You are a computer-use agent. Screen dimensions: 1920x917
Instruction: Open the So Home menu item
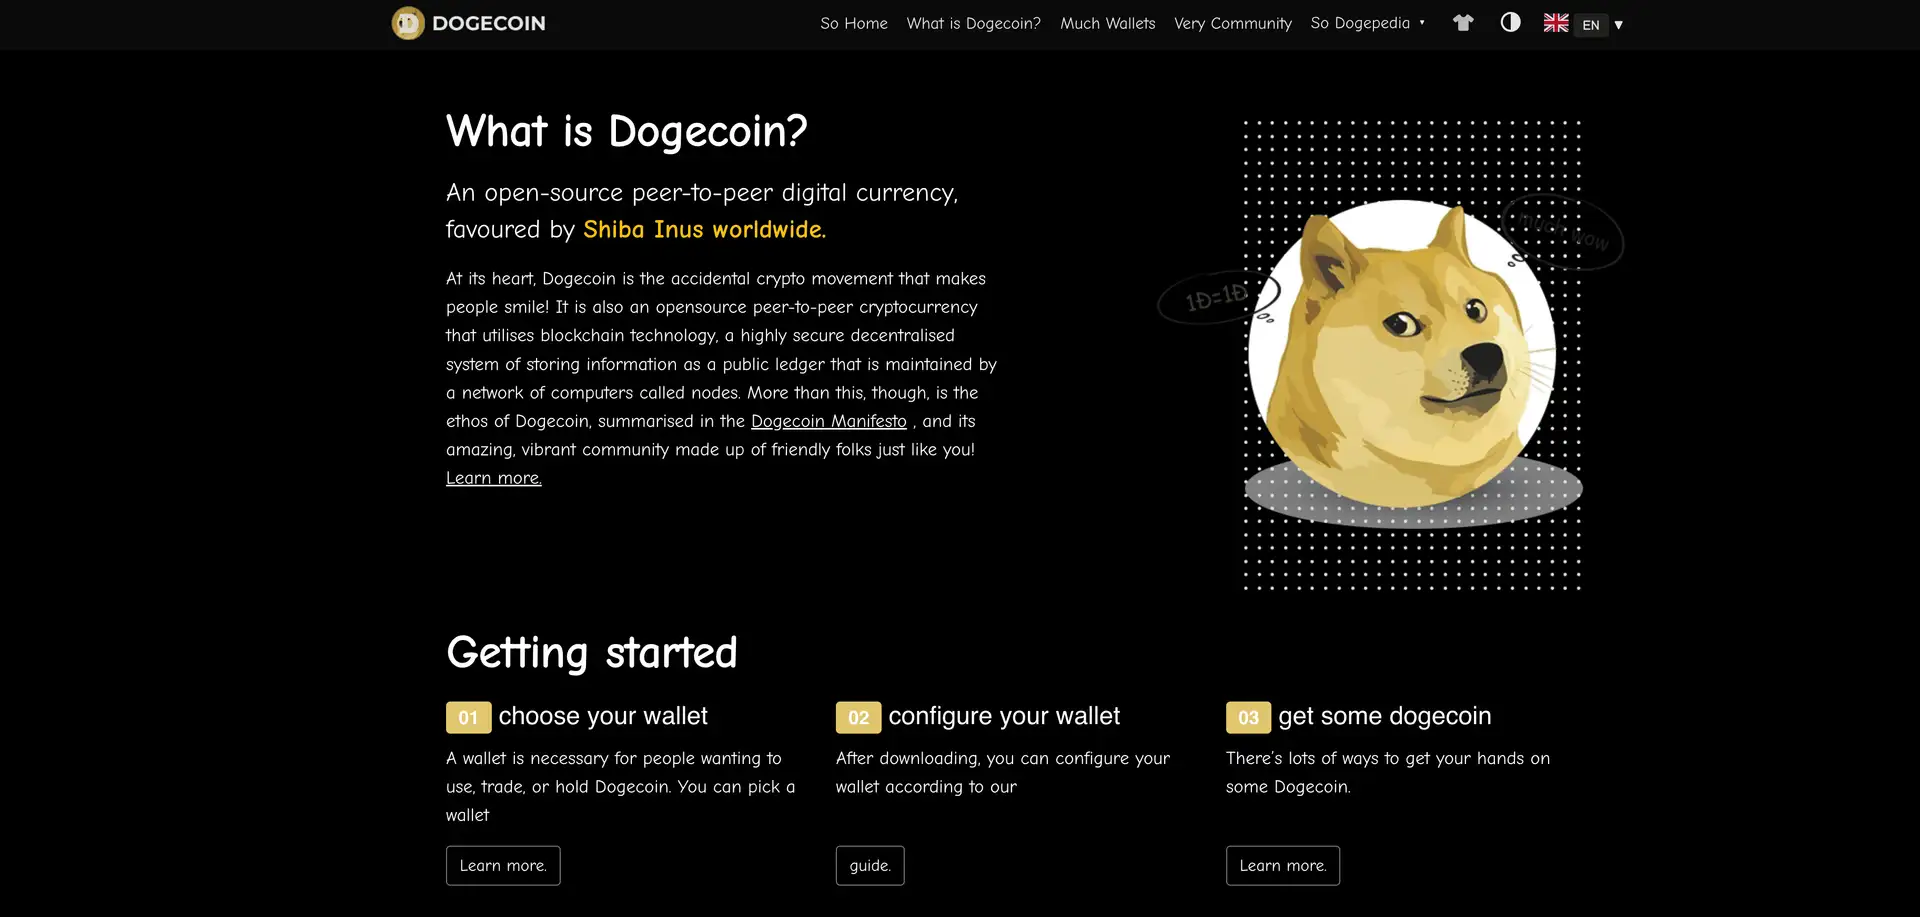coord(854,23)
